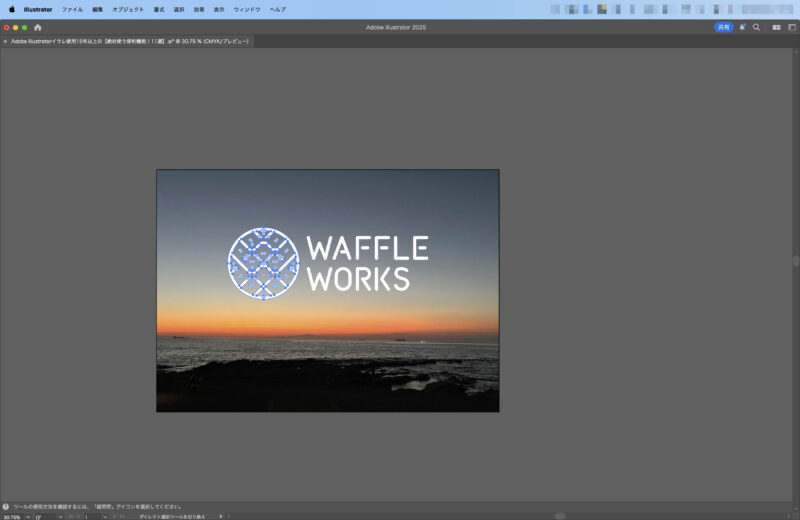Open the ファイル menu

[72, 9]
